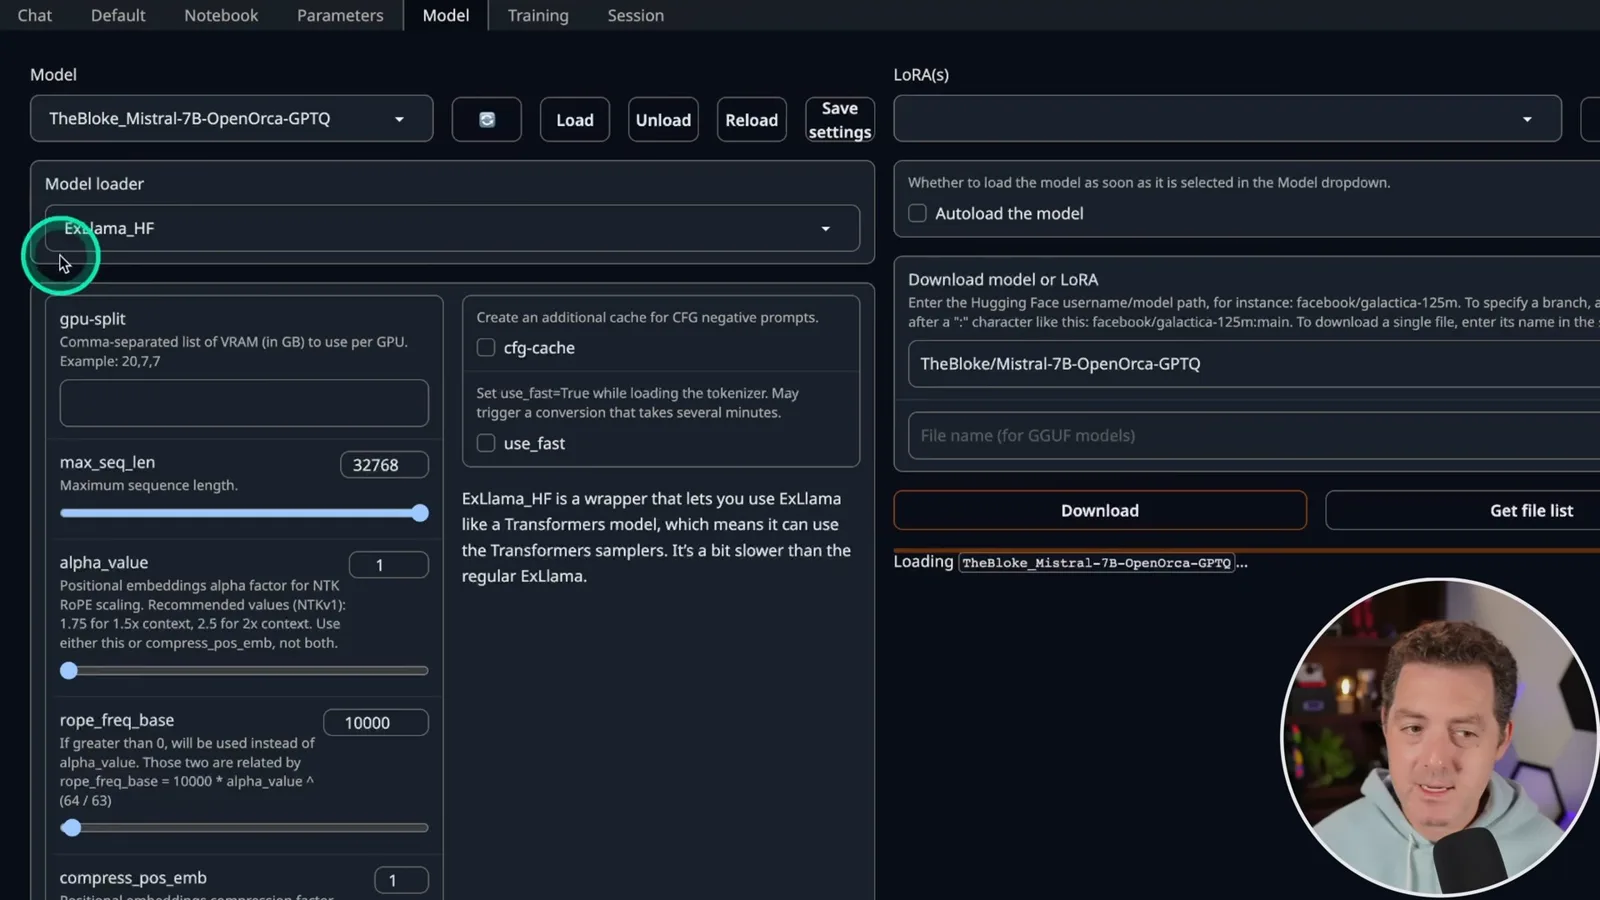Image resolution: width=1600 pixels, height=900 pixels.
Task: Click the gpu-split input field
Action: pyautogui.click(x=244, y=403)
